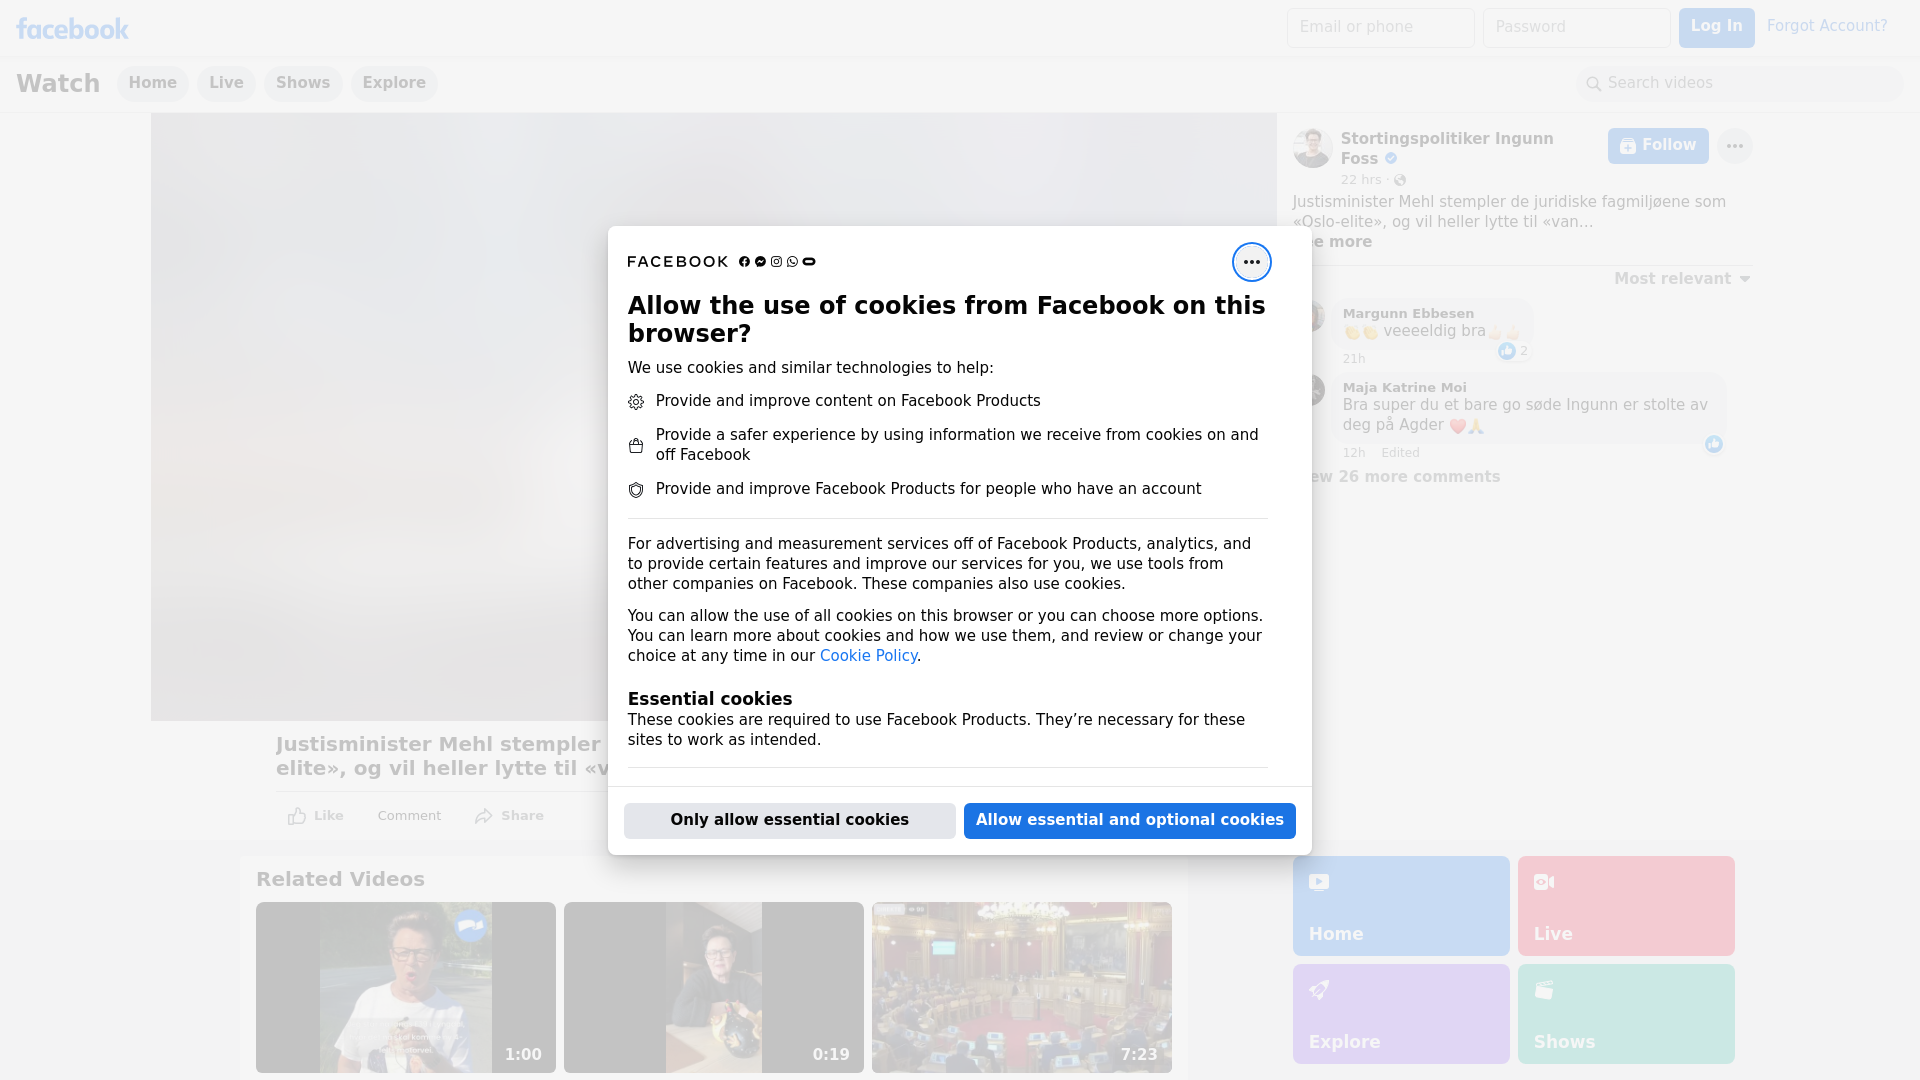Click the Essential cookies heading
The width and height of the screenshot is (1920, 1080).
pyautogui.click(x=710, y=699)
